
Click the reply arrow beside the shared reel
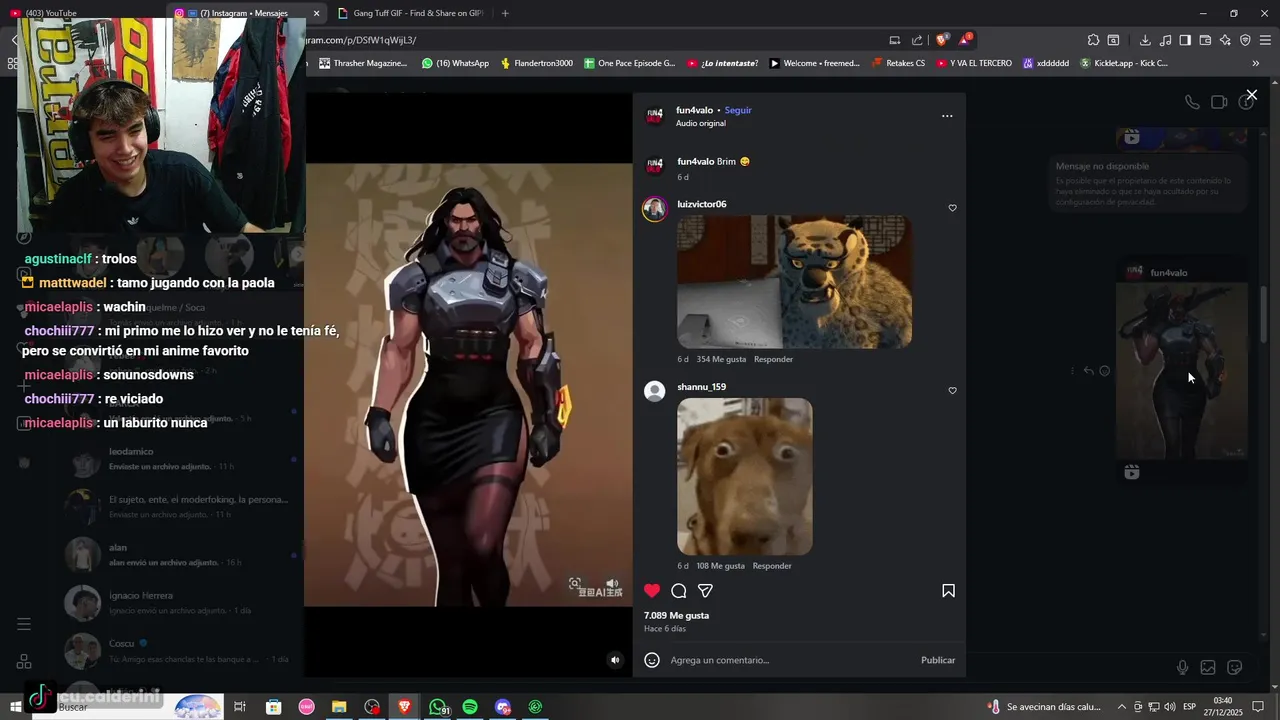(x=1089, y=371)
